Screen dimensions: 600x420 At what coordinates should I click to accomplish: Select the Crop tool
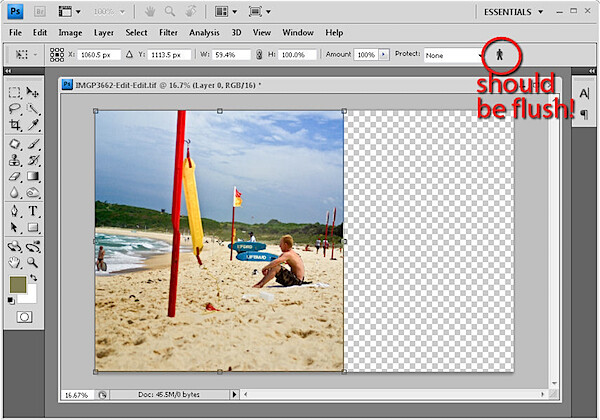click(x=15, y=125)
